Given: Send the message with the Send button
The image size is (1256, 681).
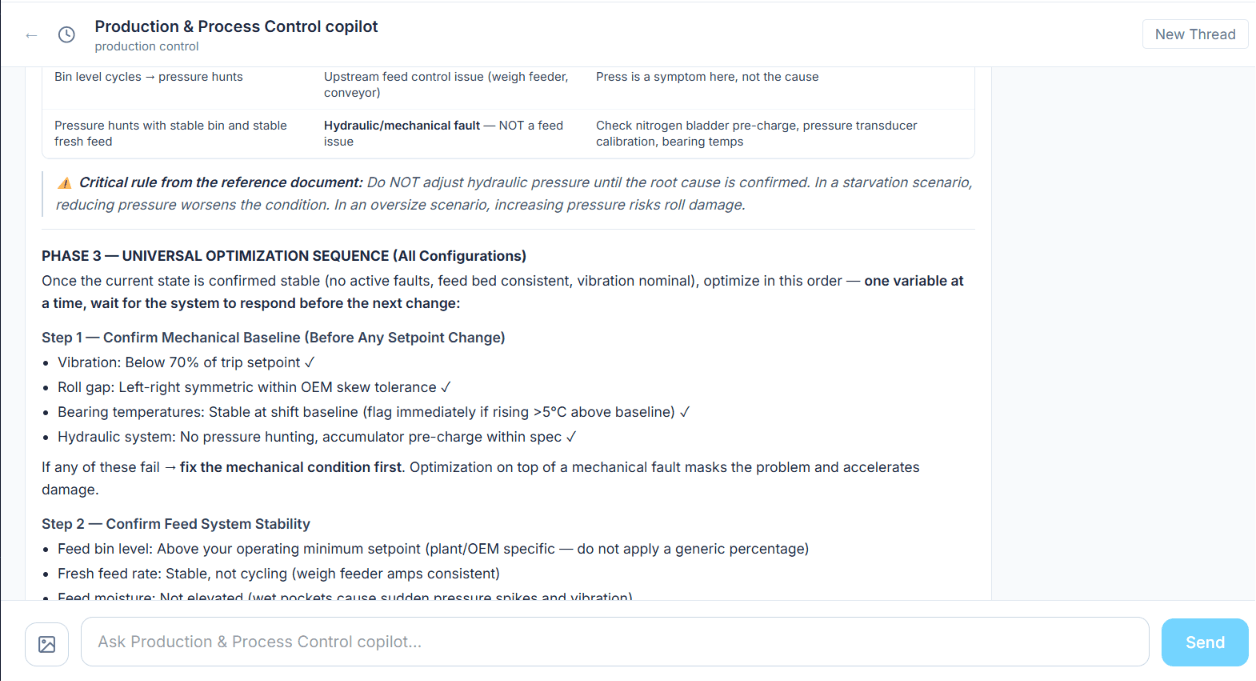Looking at the screenshot, I should tap(1205, 643).
